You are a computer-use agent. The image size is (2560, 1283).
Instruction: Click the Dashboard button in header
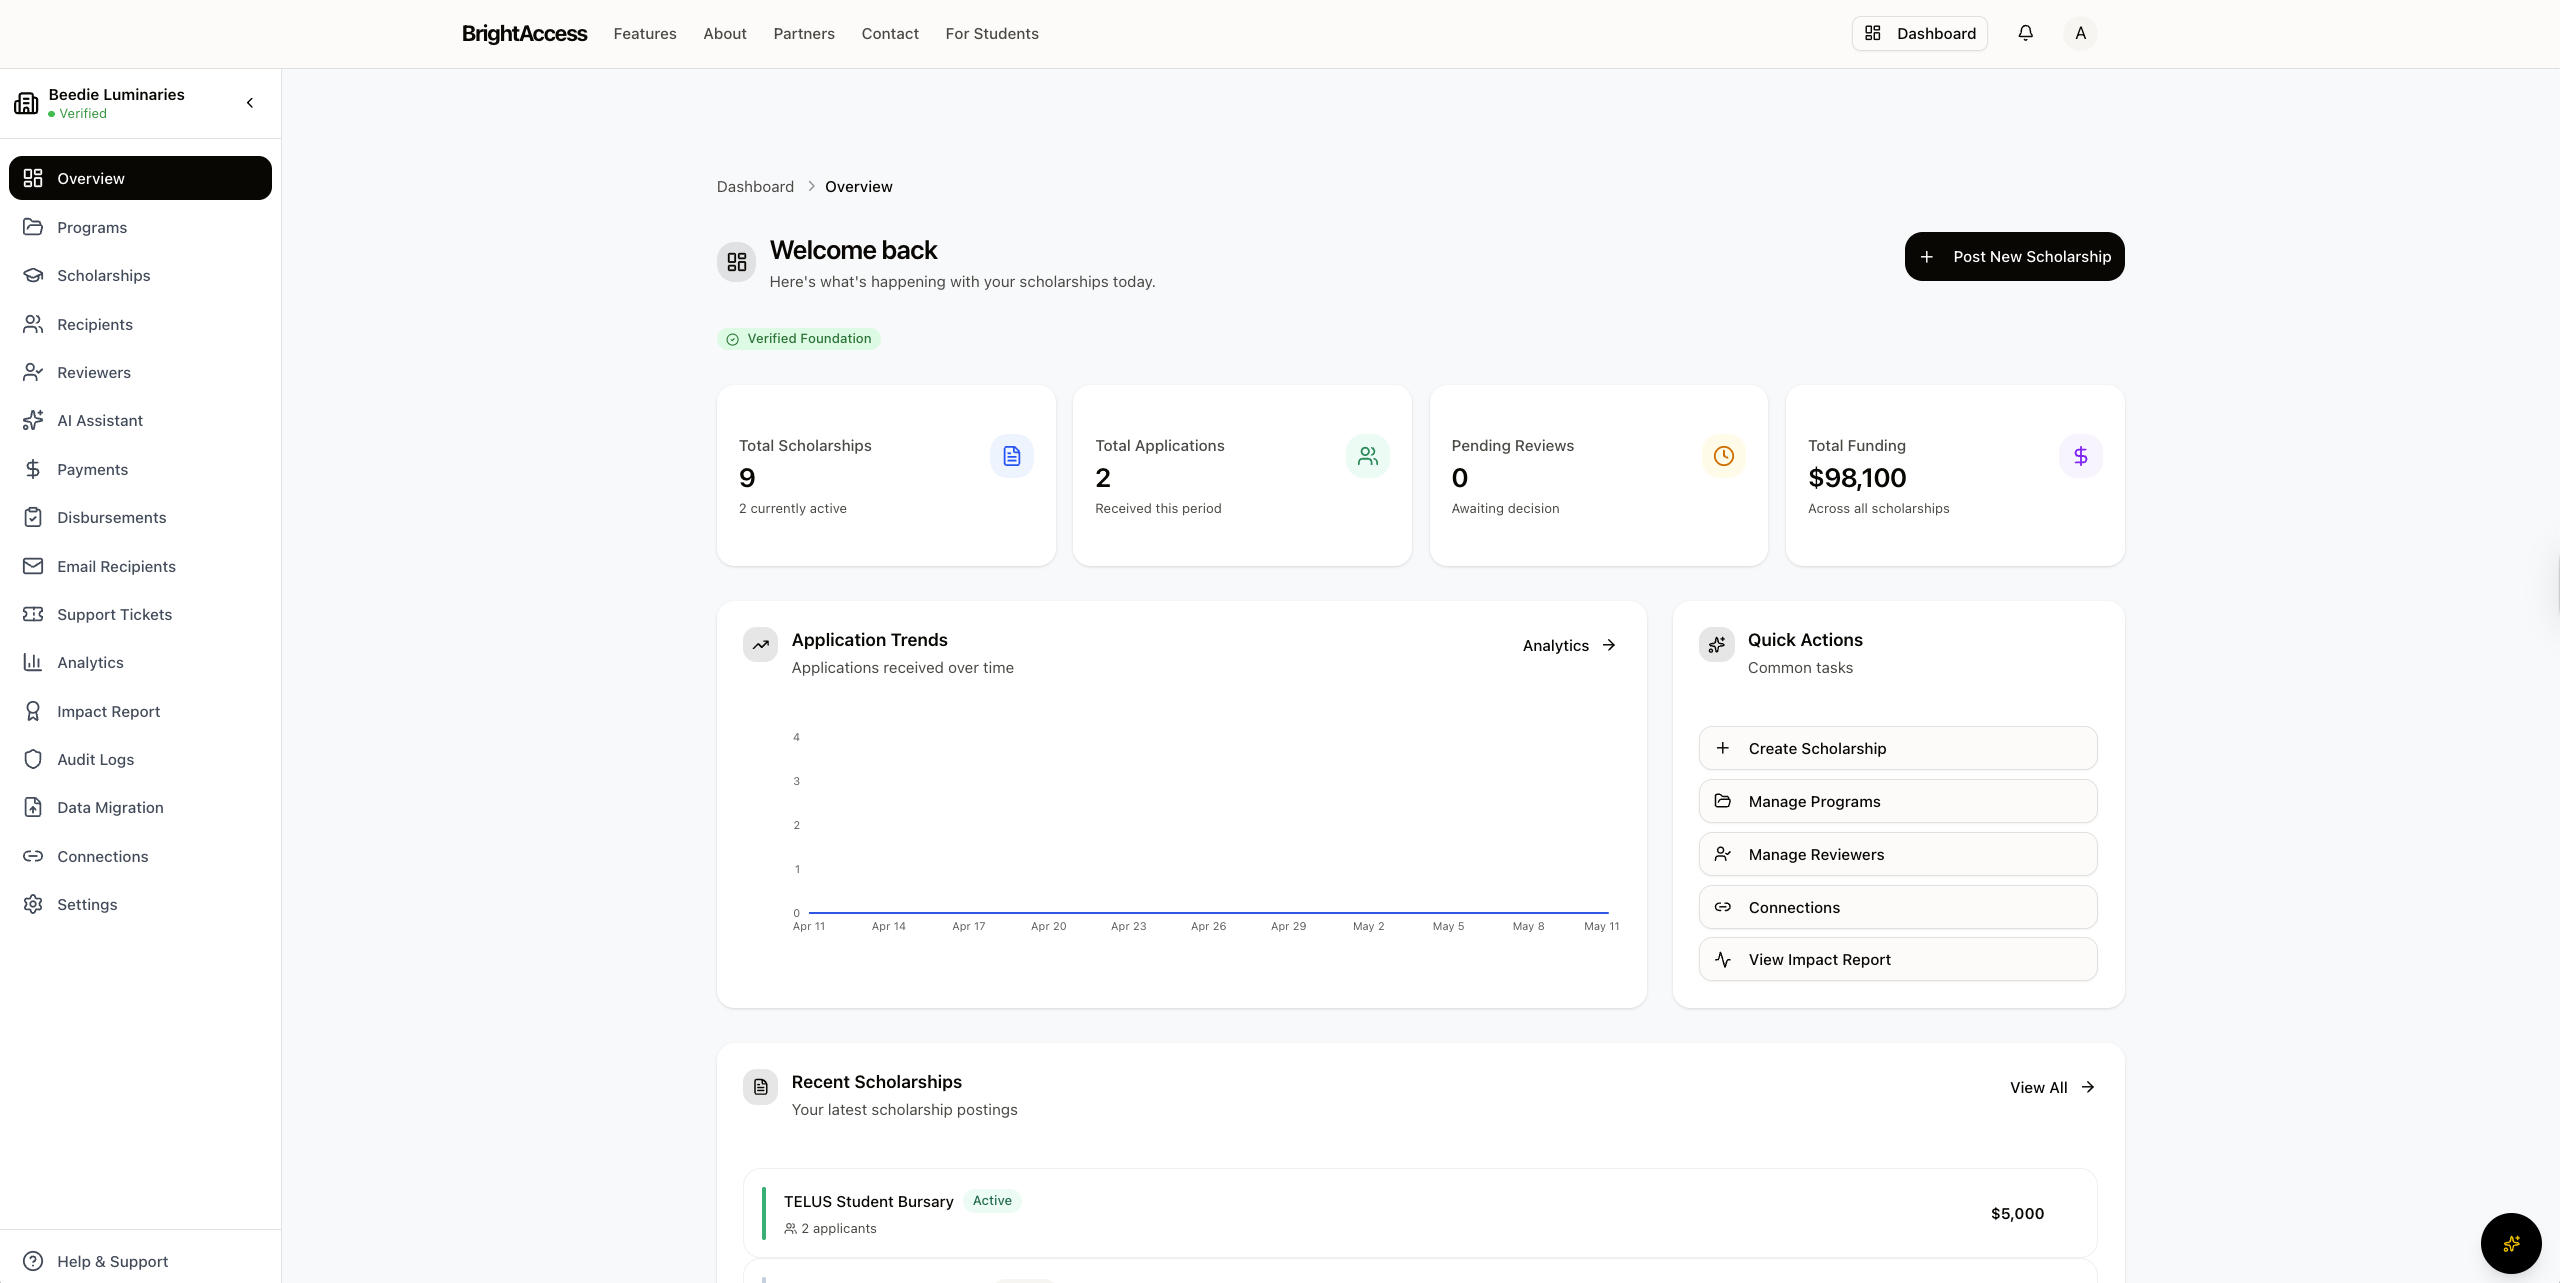pos(1920,33)
